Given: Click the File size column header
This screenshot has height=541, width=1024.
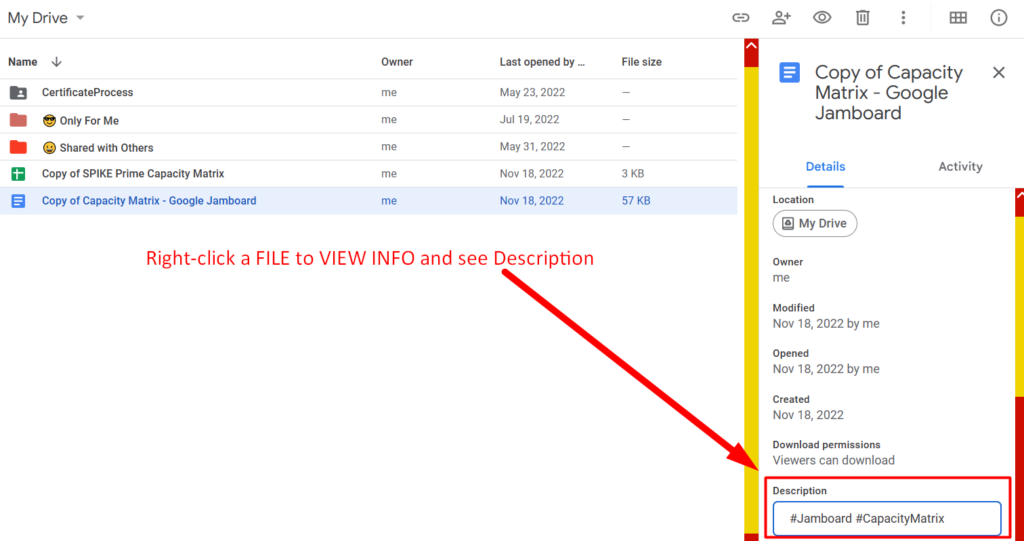Looking at the screenshot, I should (641, 62).
